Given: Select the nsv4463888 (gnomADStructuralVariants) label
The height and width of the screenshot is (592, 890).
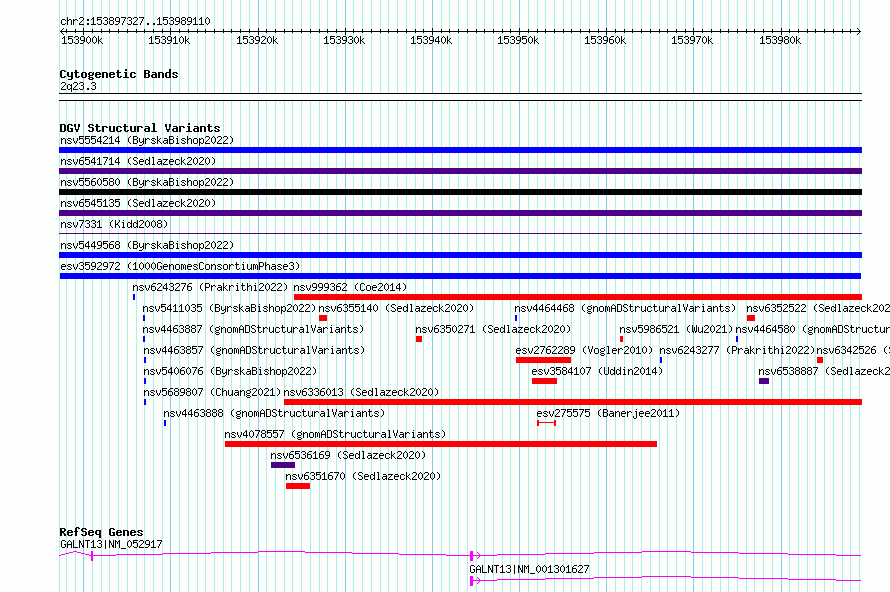Looking at the screenshot, I should coord(274,413).
